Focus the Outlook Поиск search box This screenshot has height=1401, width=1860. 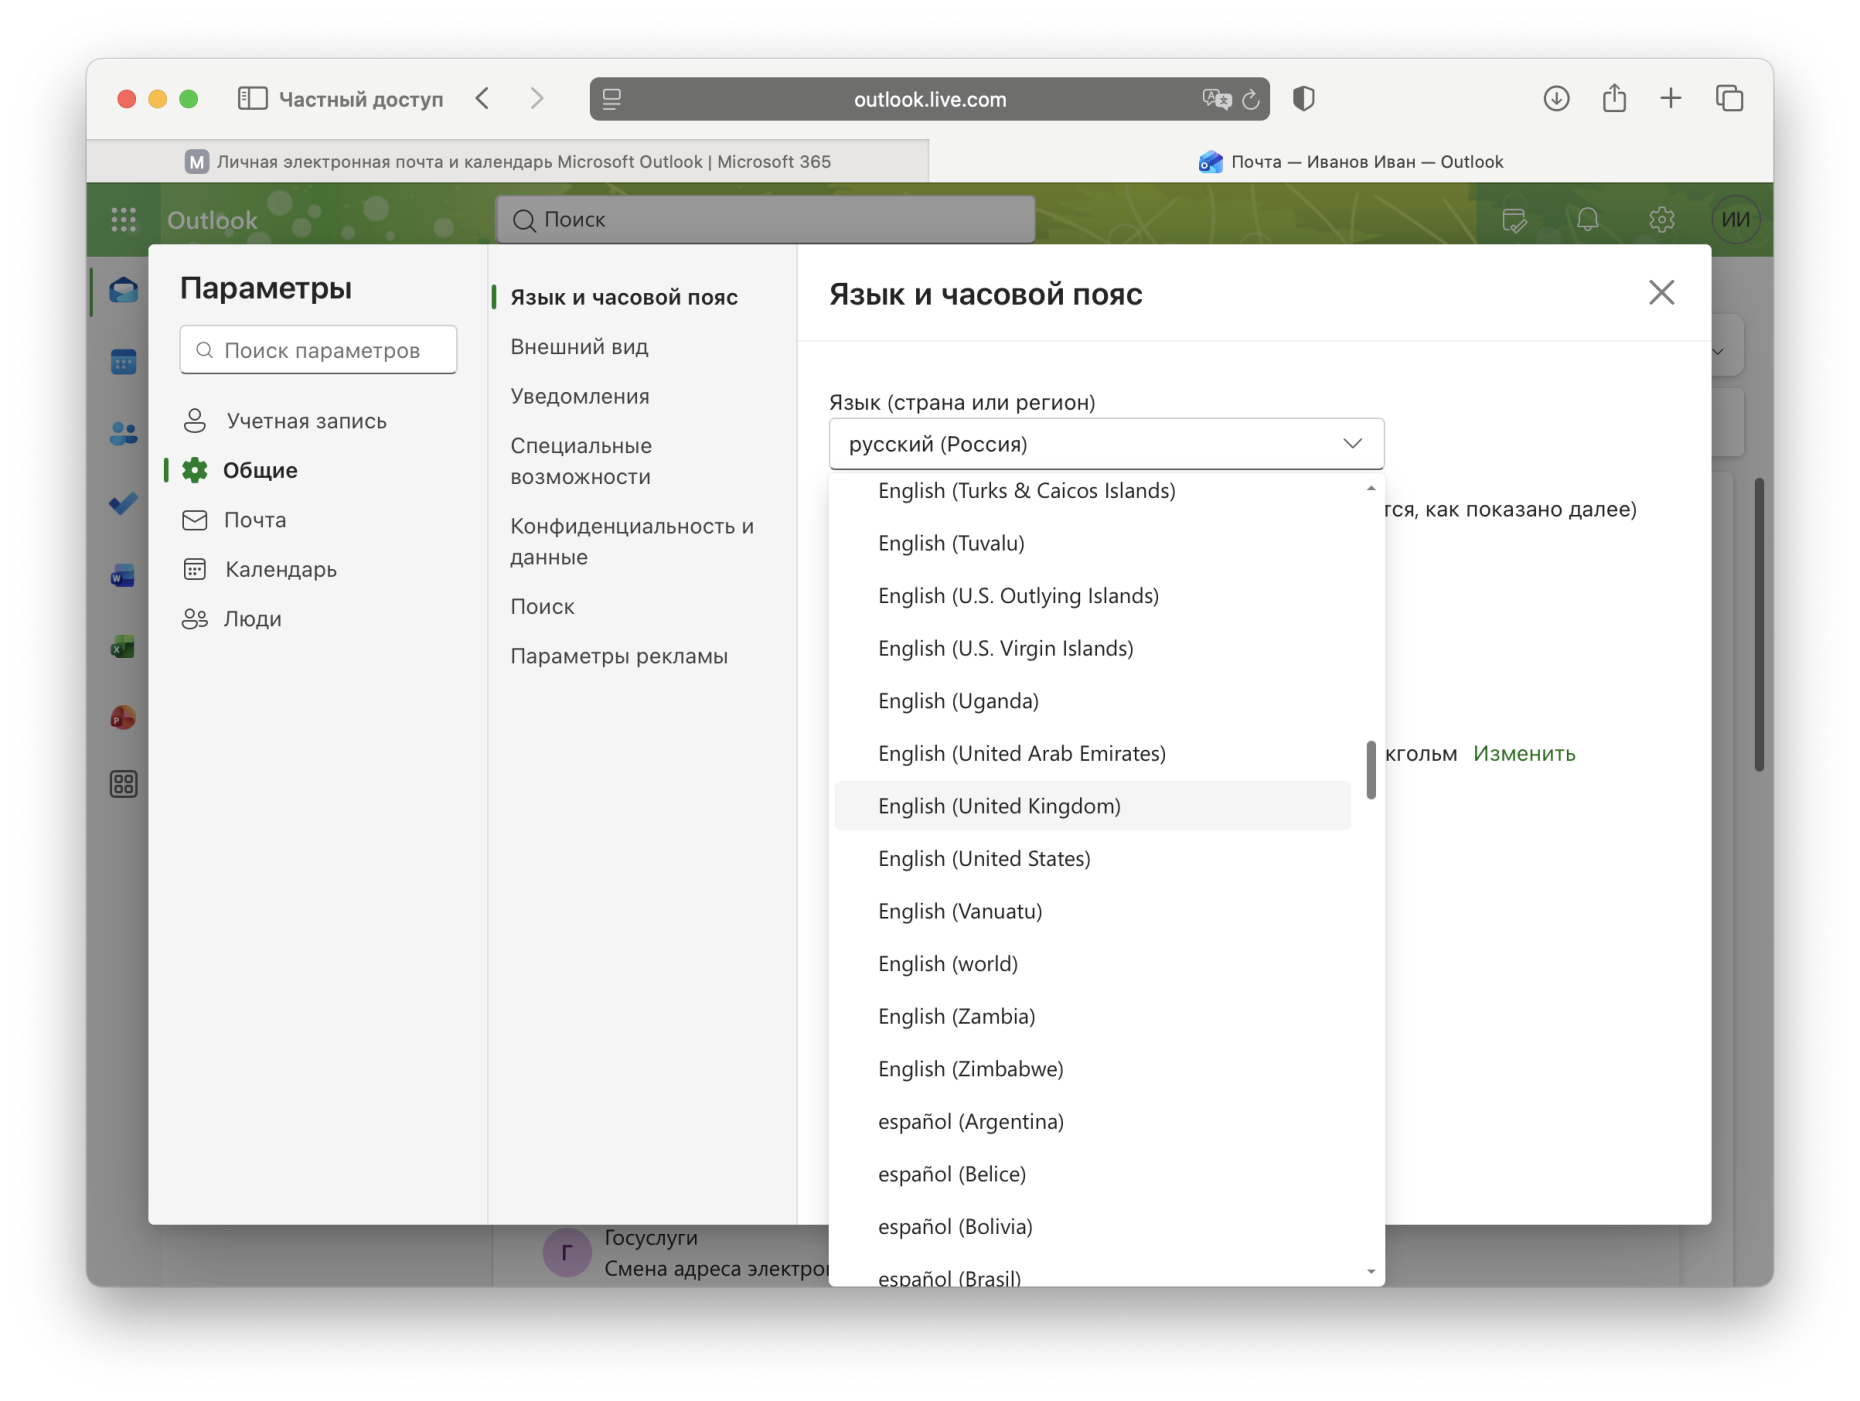point(766,220)
